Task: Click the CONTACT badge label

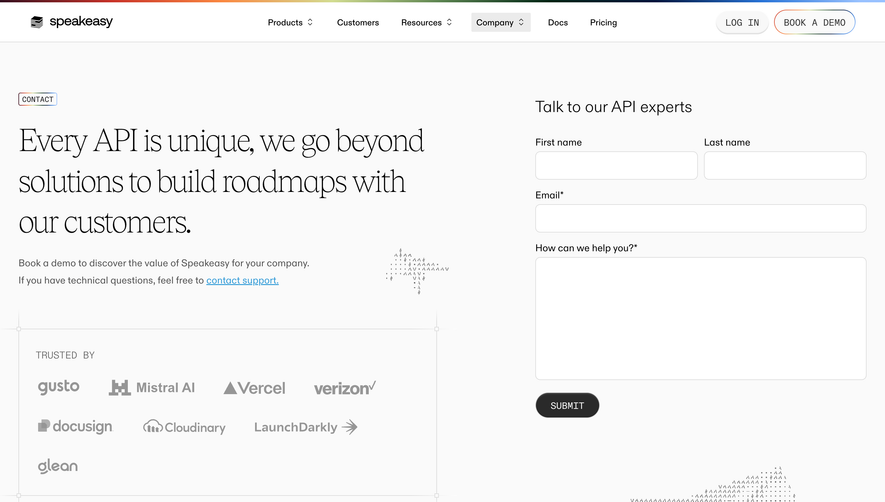Action: coord(38,99)
